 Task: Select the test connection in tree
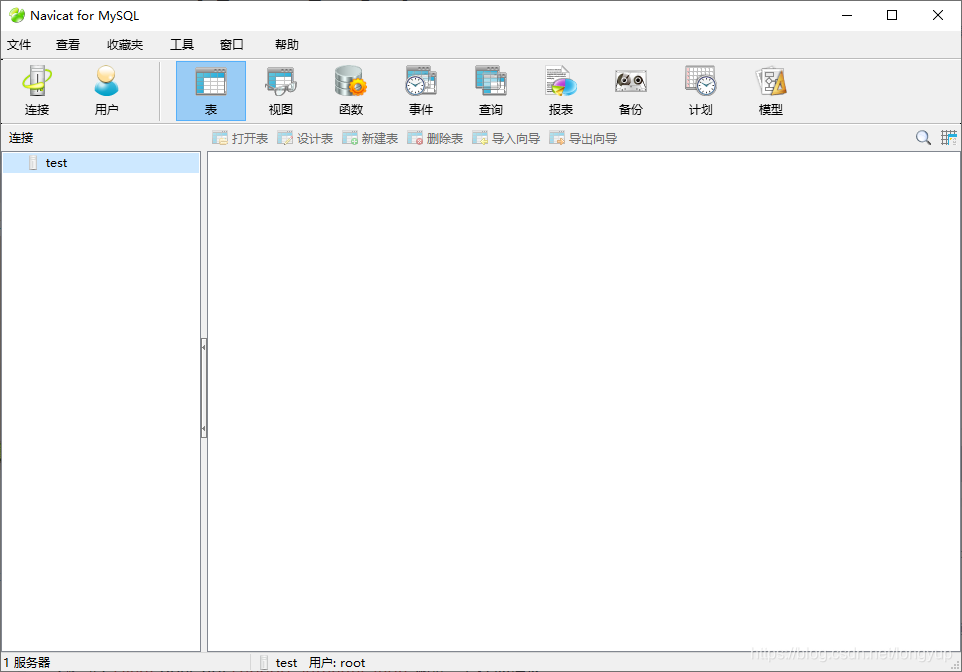101,163
